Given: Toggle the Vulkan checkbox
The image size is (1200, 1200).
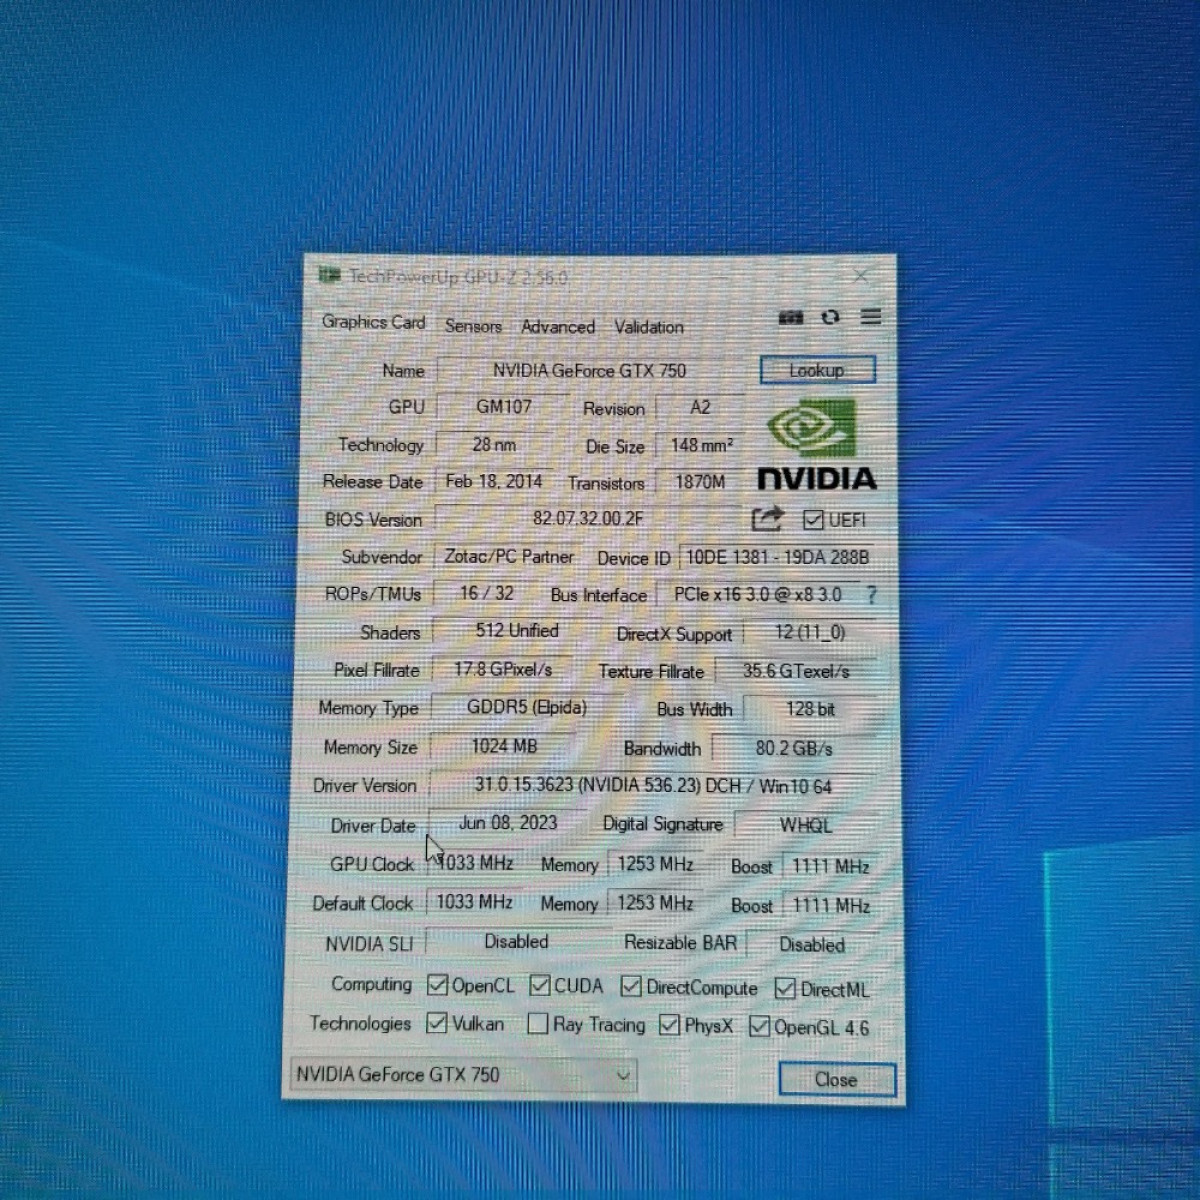Looking at the screenshot, I should (437, 1023).
